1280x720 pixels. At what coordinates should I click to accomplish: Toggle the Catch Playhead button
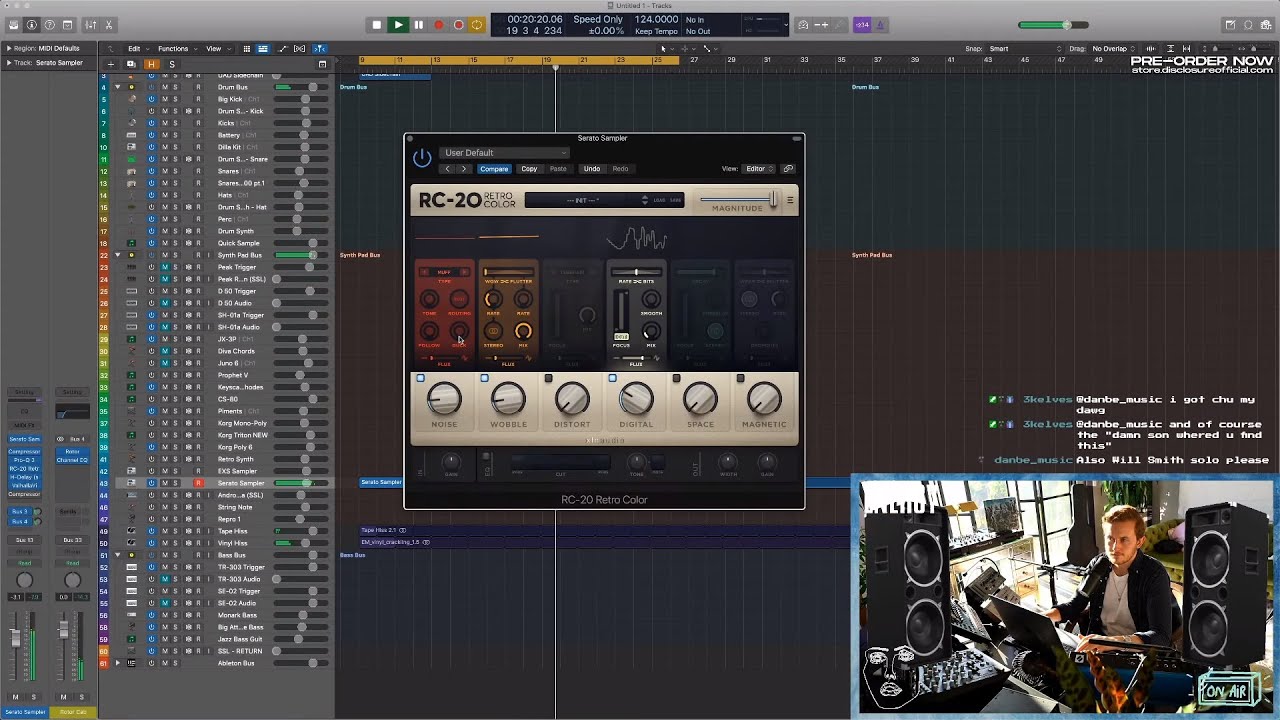click(320, 48)
